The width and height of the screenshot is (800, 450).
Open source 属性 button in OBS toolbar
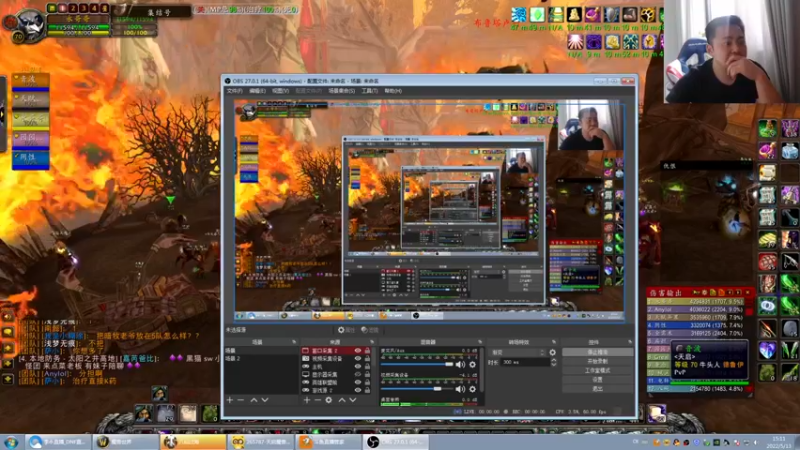[x=346, y=330]
